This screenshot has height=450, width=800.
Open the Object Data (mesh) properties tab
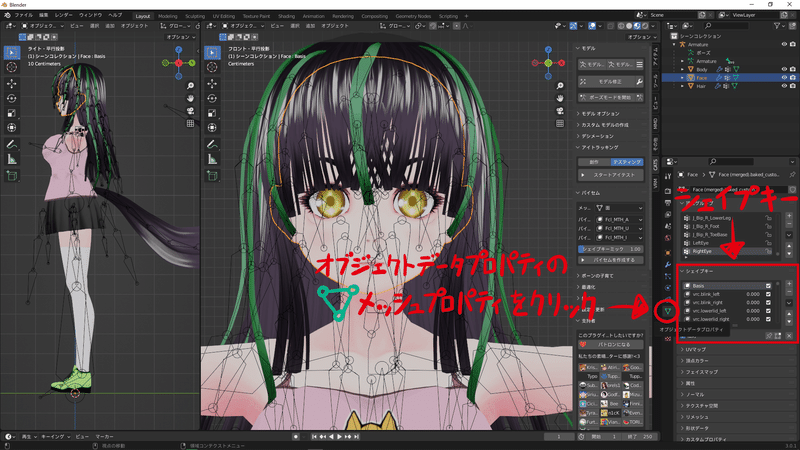click(x=667, y=311)
